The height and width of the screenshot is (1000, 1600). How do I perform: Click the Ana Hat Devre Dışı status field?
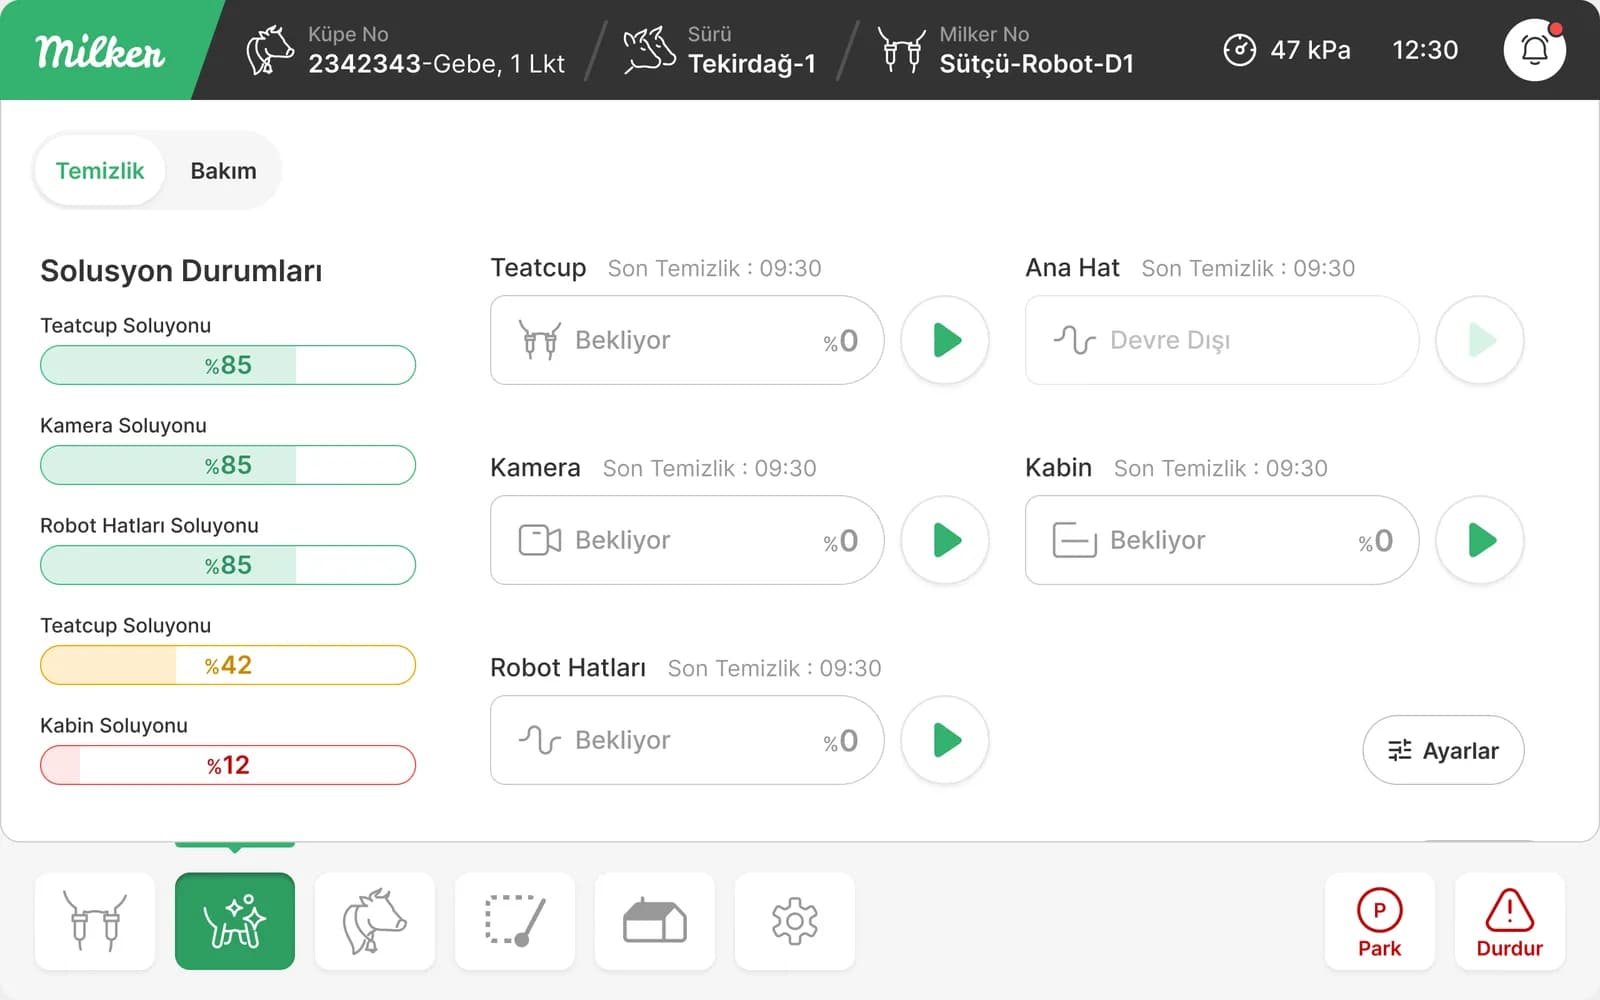point(1222,340)
